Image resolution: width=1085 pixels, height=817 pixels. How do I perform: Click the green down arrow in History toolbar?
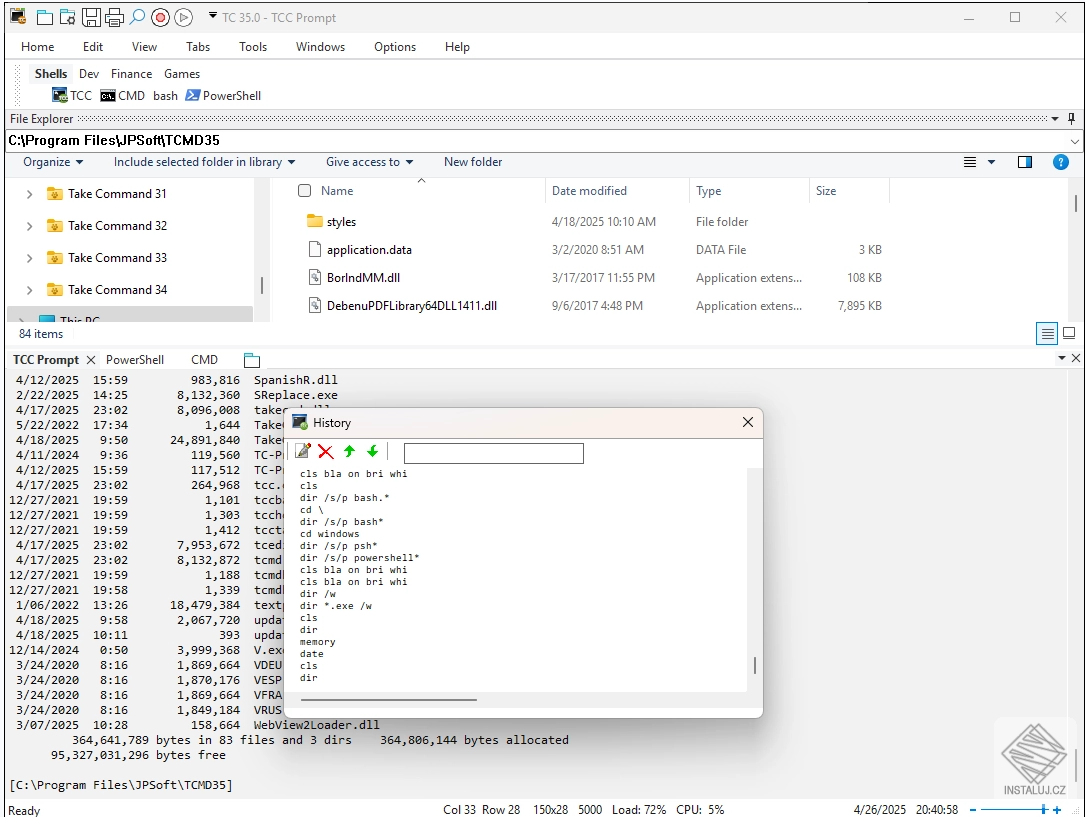point(373,452)
